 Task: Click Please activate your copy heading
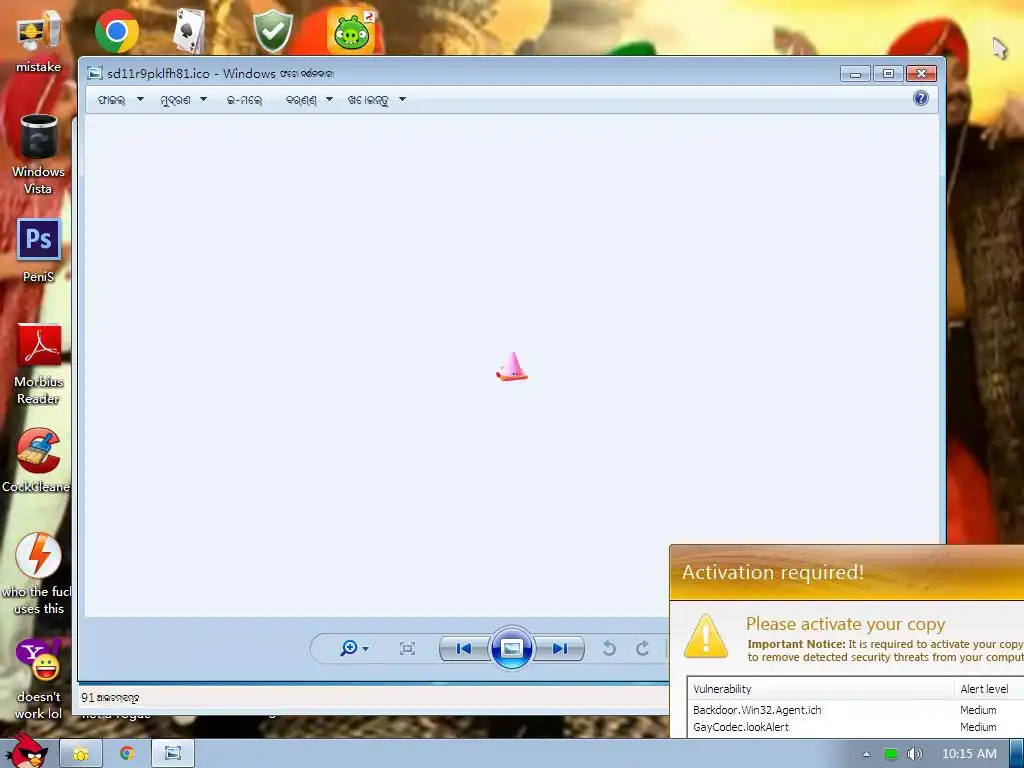[x=846, y=624]
